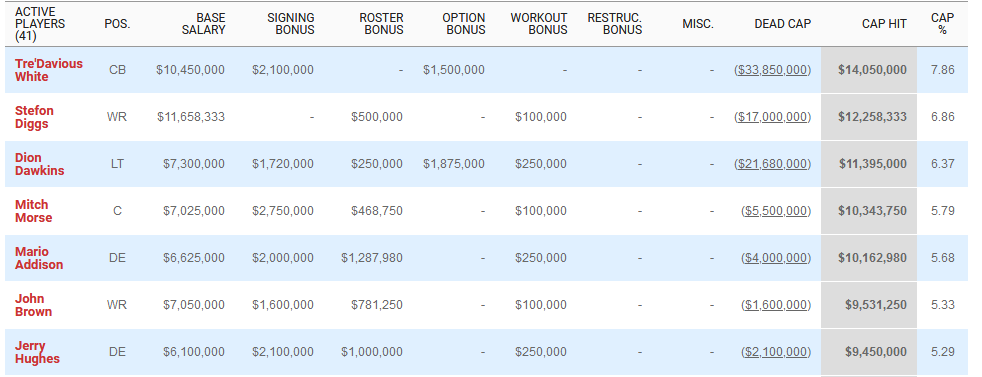Open Tre'Davious White dead cap ($33,850,000) link
This screenshot has height=377, width=982.
[773, 70]
